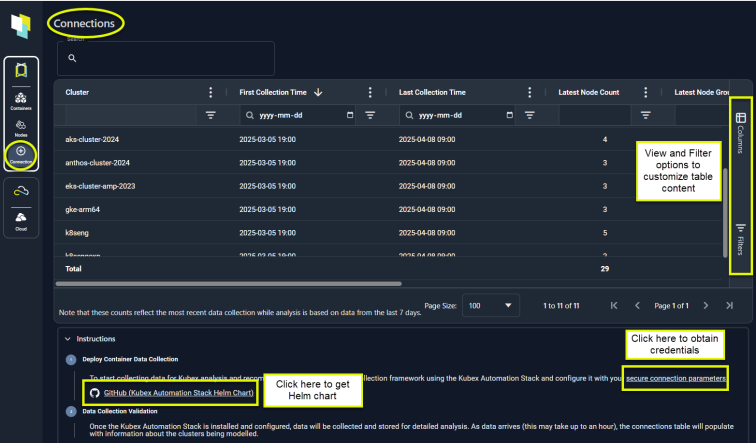Open the Connection sidebar icon

point(21,155)
